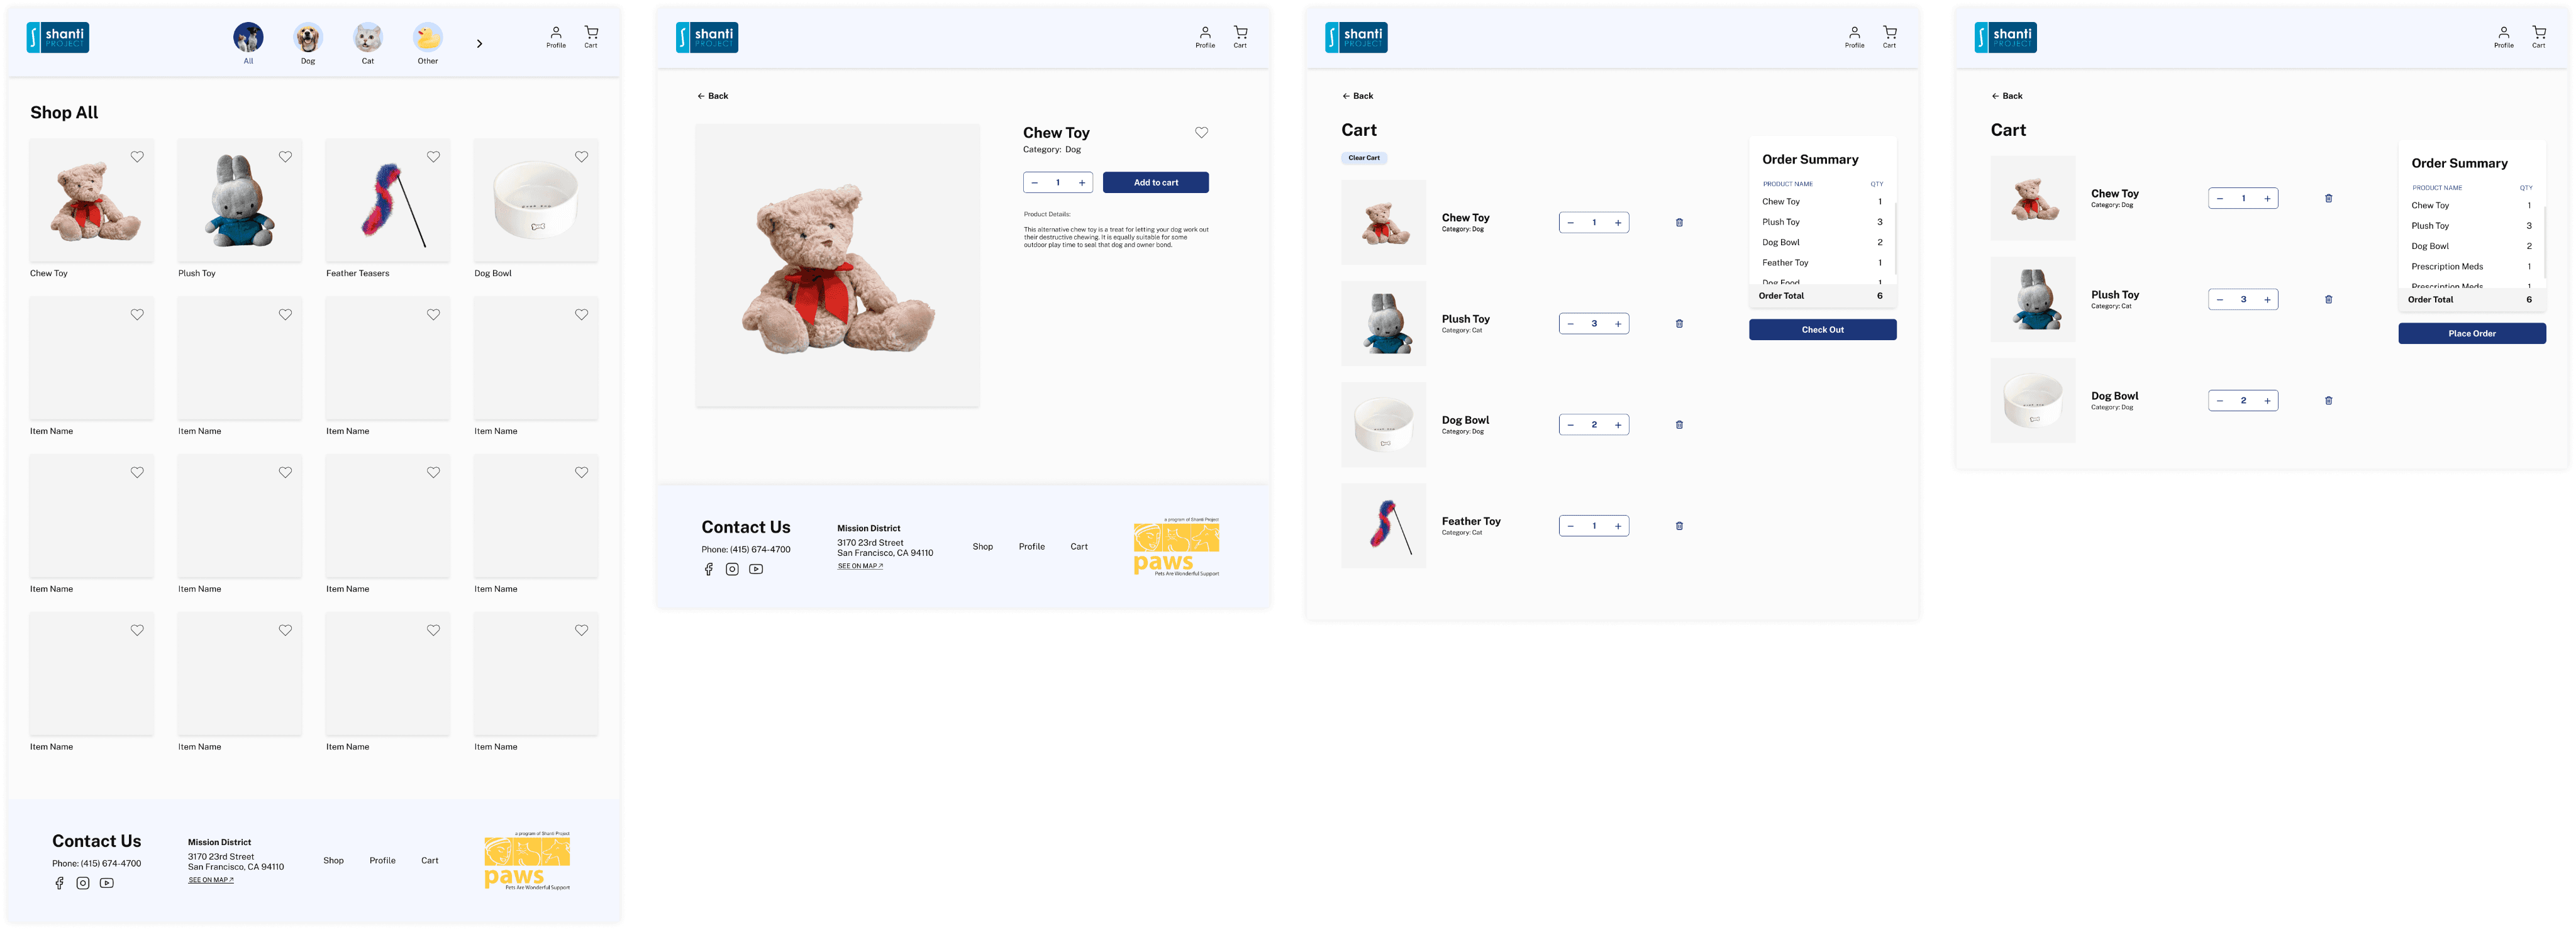2576x930 pixels.
Task: Click the Add to cart button
Action: tap(1155, 182)
